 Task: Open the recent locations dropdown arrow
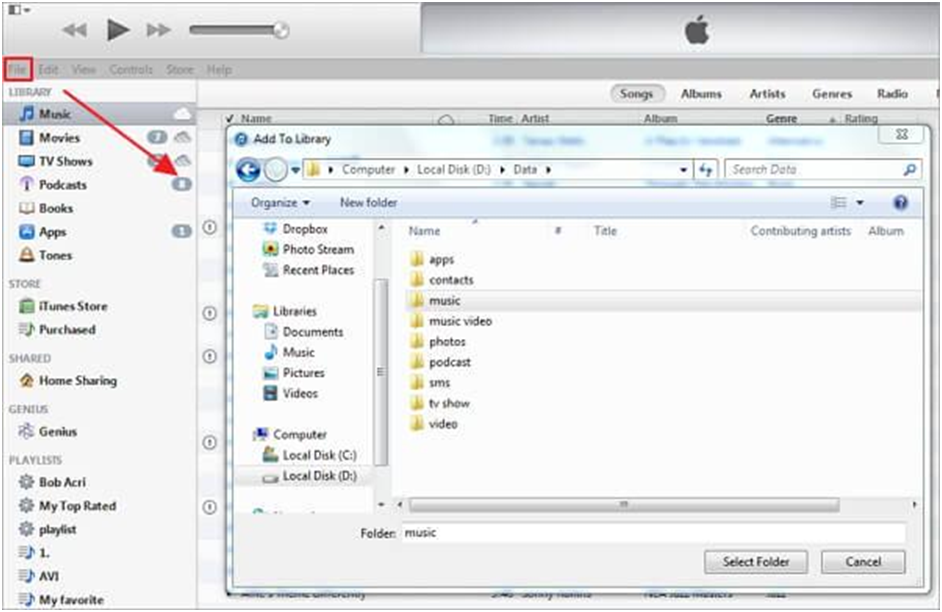coord(296,170)
